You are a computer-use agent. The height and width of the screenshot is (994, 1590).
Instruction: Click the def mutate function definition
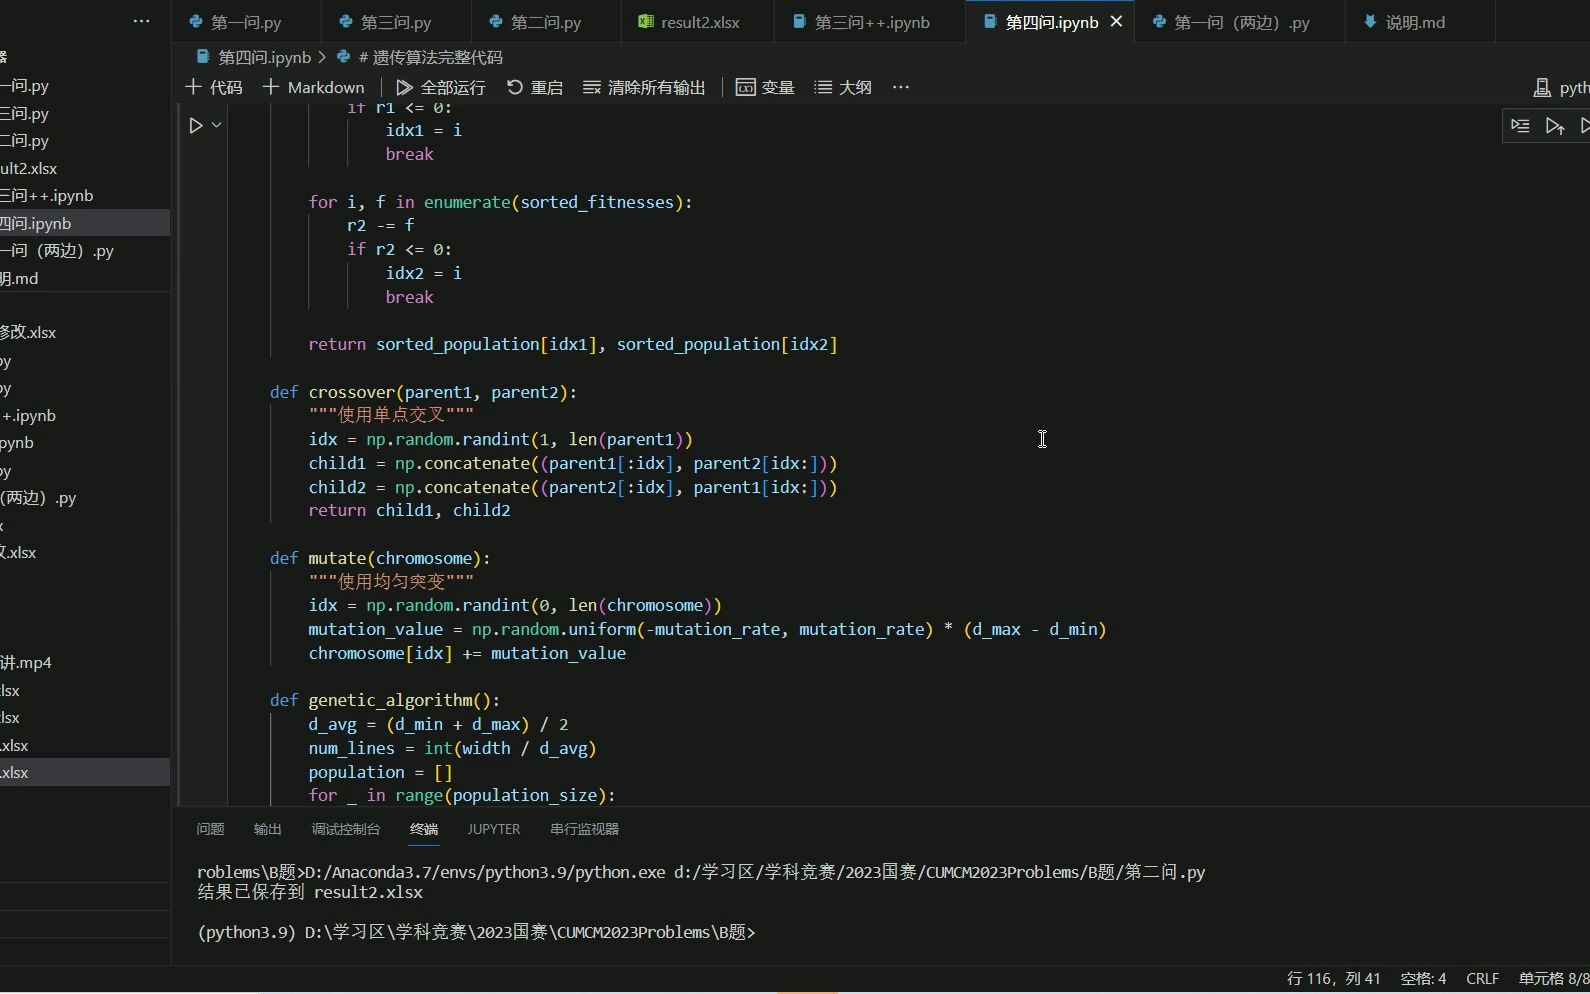pos(380,558)
